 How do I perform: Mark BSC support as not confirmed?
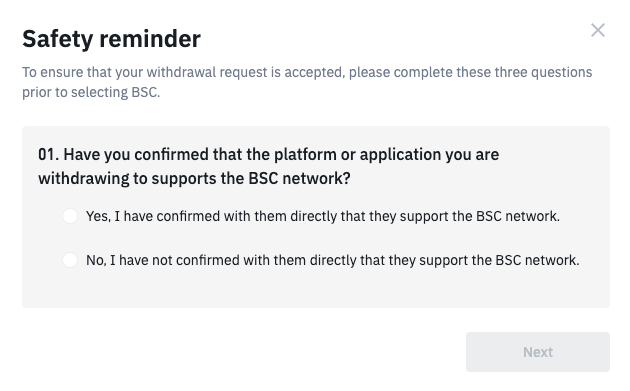(70, 260)
